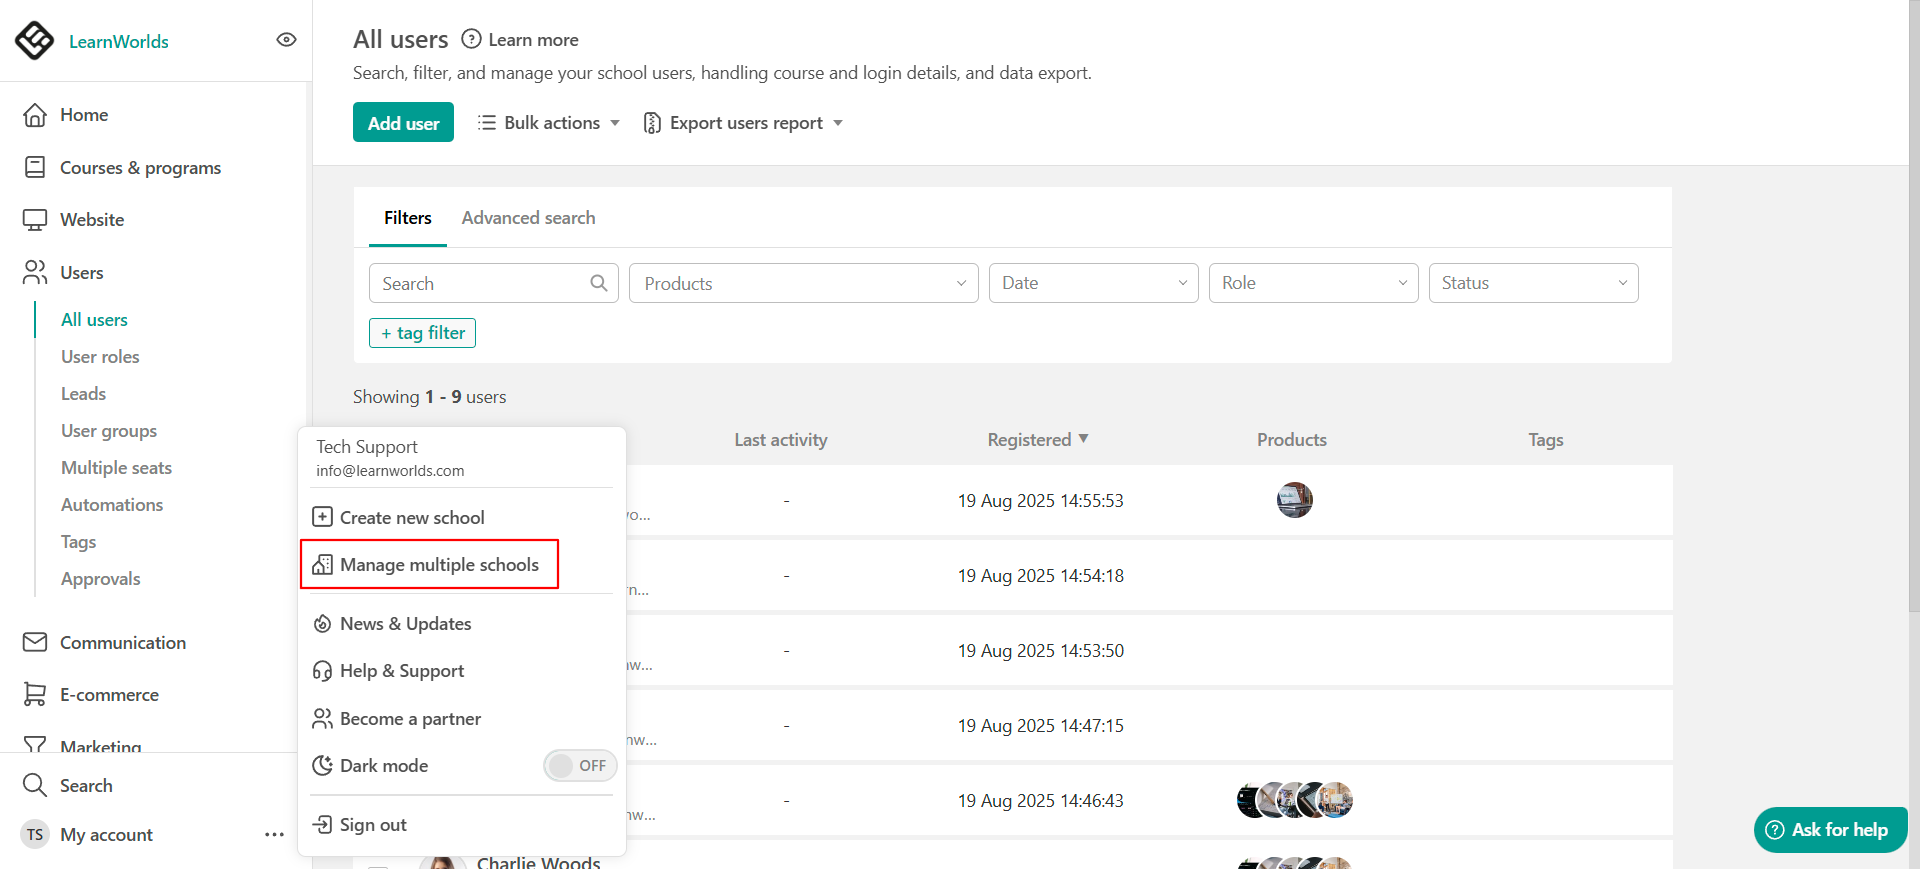Viewport: 1920px width, 869px height.
Task: Switch to the Advanced search tab
Action: (528, 217)
